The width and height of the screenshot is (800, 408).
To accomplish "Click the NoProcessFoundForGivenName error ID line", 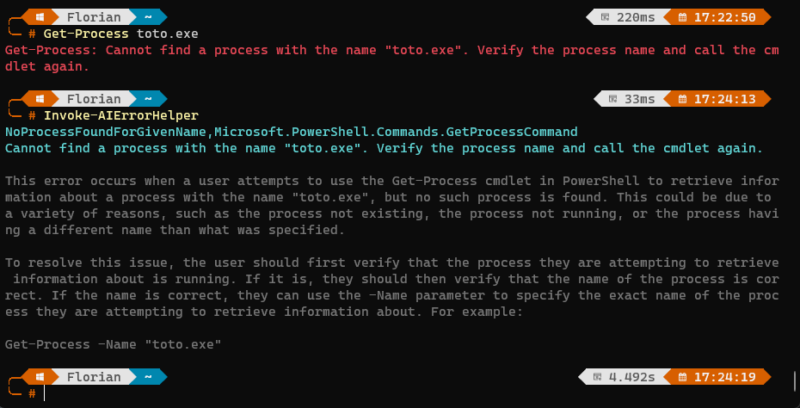I will tap(291, 132).
